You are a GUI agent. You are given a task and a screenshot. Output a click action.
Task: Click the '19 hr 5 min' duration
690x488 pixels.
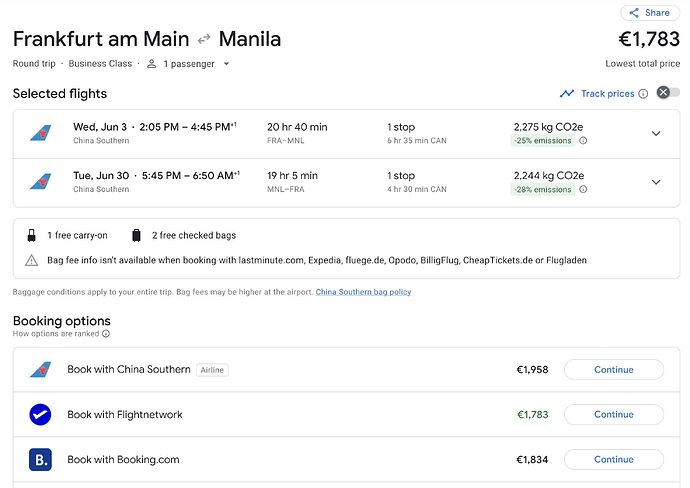[292, 176]
